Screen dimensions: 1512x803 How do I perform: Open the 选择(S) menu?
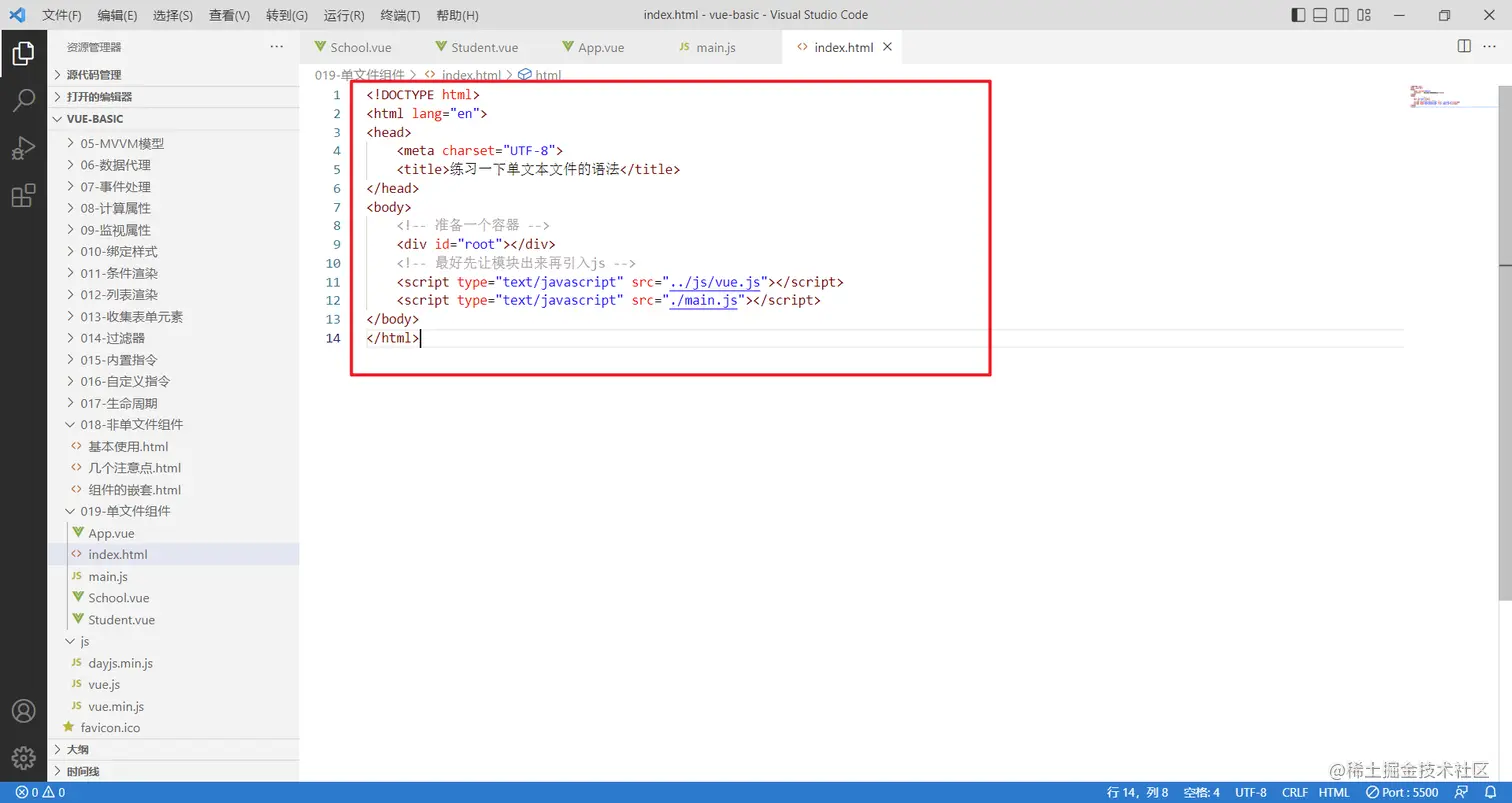coord(173,16)
